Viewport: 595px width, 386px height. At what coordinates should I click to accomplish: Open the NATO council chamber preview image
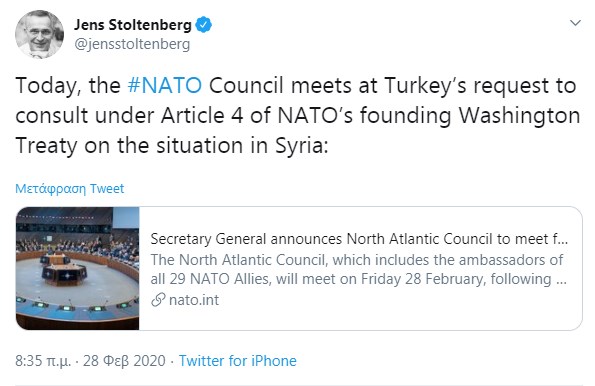pyautogui.click(x=77, y=268)
